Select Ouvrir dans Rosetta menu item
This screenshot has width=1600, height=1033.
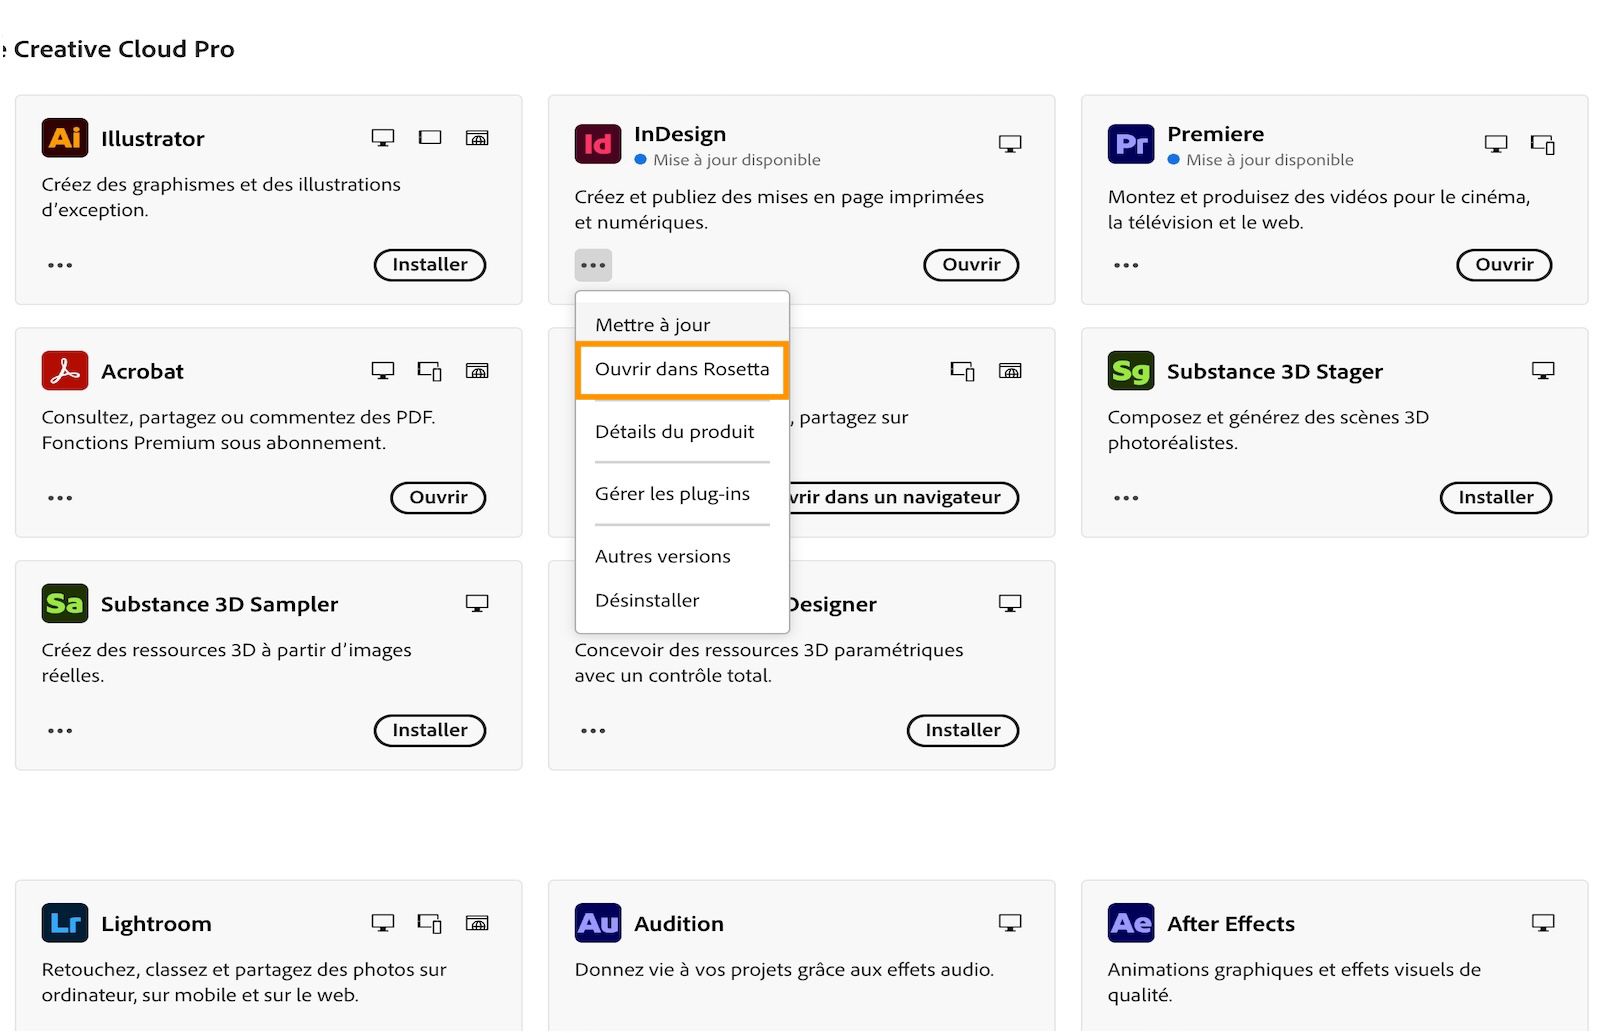point(682,369)
